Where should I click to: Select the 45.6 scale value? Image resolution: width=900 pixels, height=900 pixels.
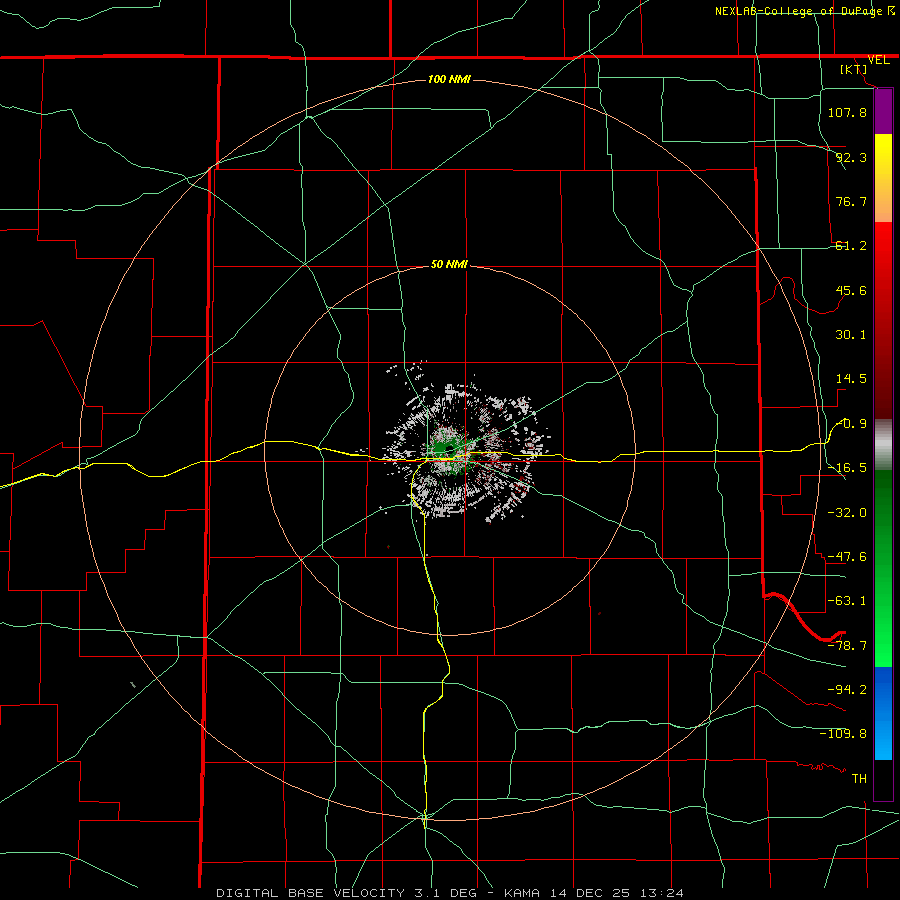point(851,290)
